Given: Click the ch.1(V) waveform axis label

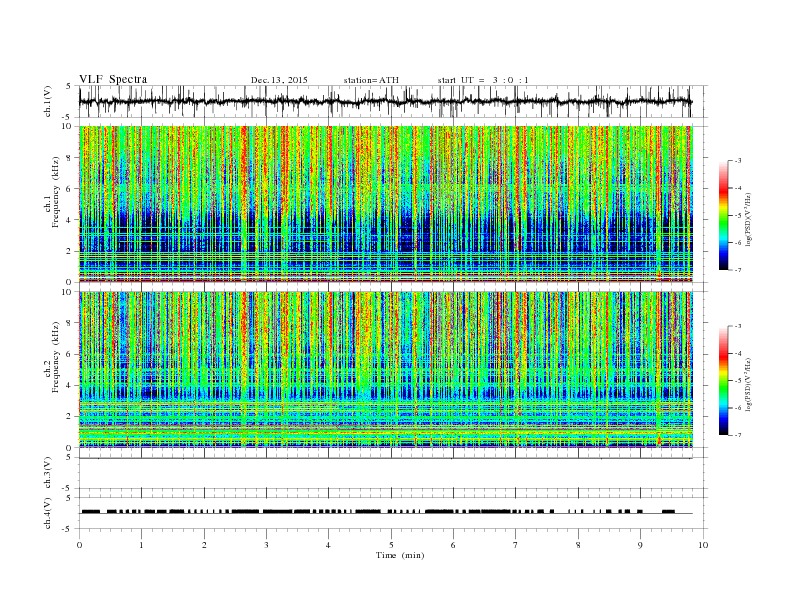Looking at the screenshot, I should 47,101.
